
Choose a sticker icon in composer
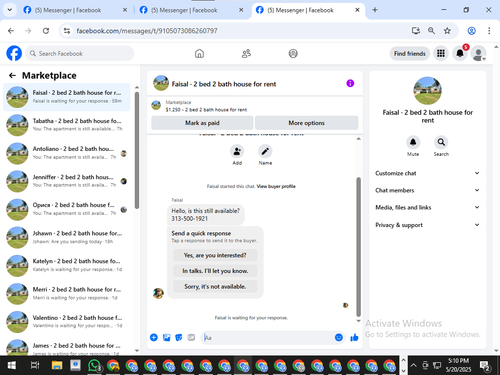point(179,338)
